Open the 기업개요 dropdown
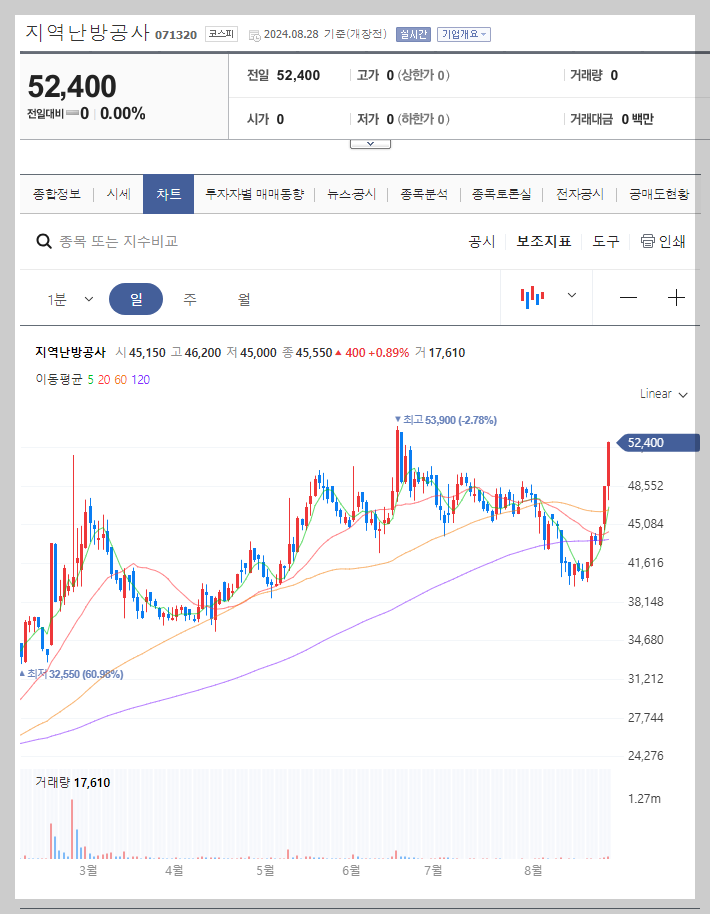The width and height of the screenshot is (710, 914). point(462,33)
